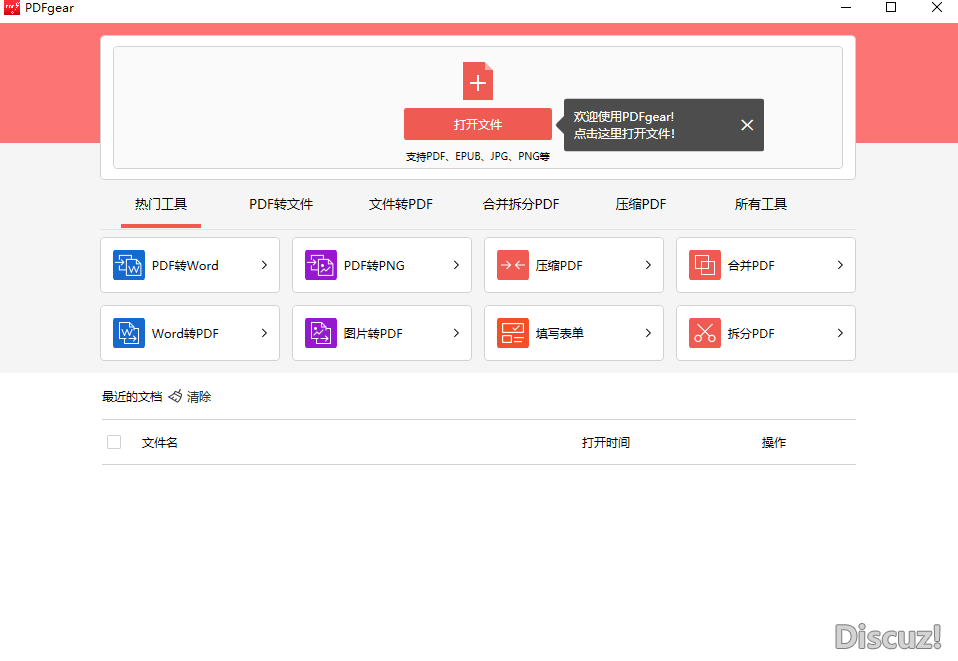Viewport: 958px width, 661px height.
Task: Click the PDF转PNG purple icon
Action: pos(321,265)
